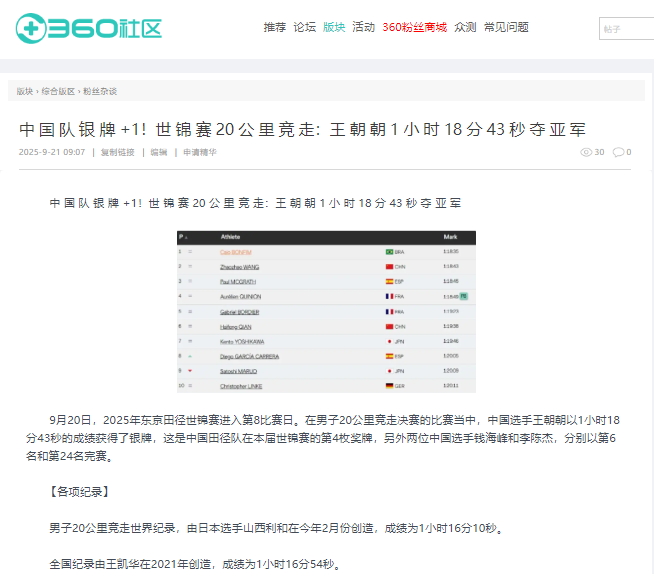The width and height of the screenshot is (654, 574).
Task: Click 申请精华 under the post title
Action: [199, 152]
